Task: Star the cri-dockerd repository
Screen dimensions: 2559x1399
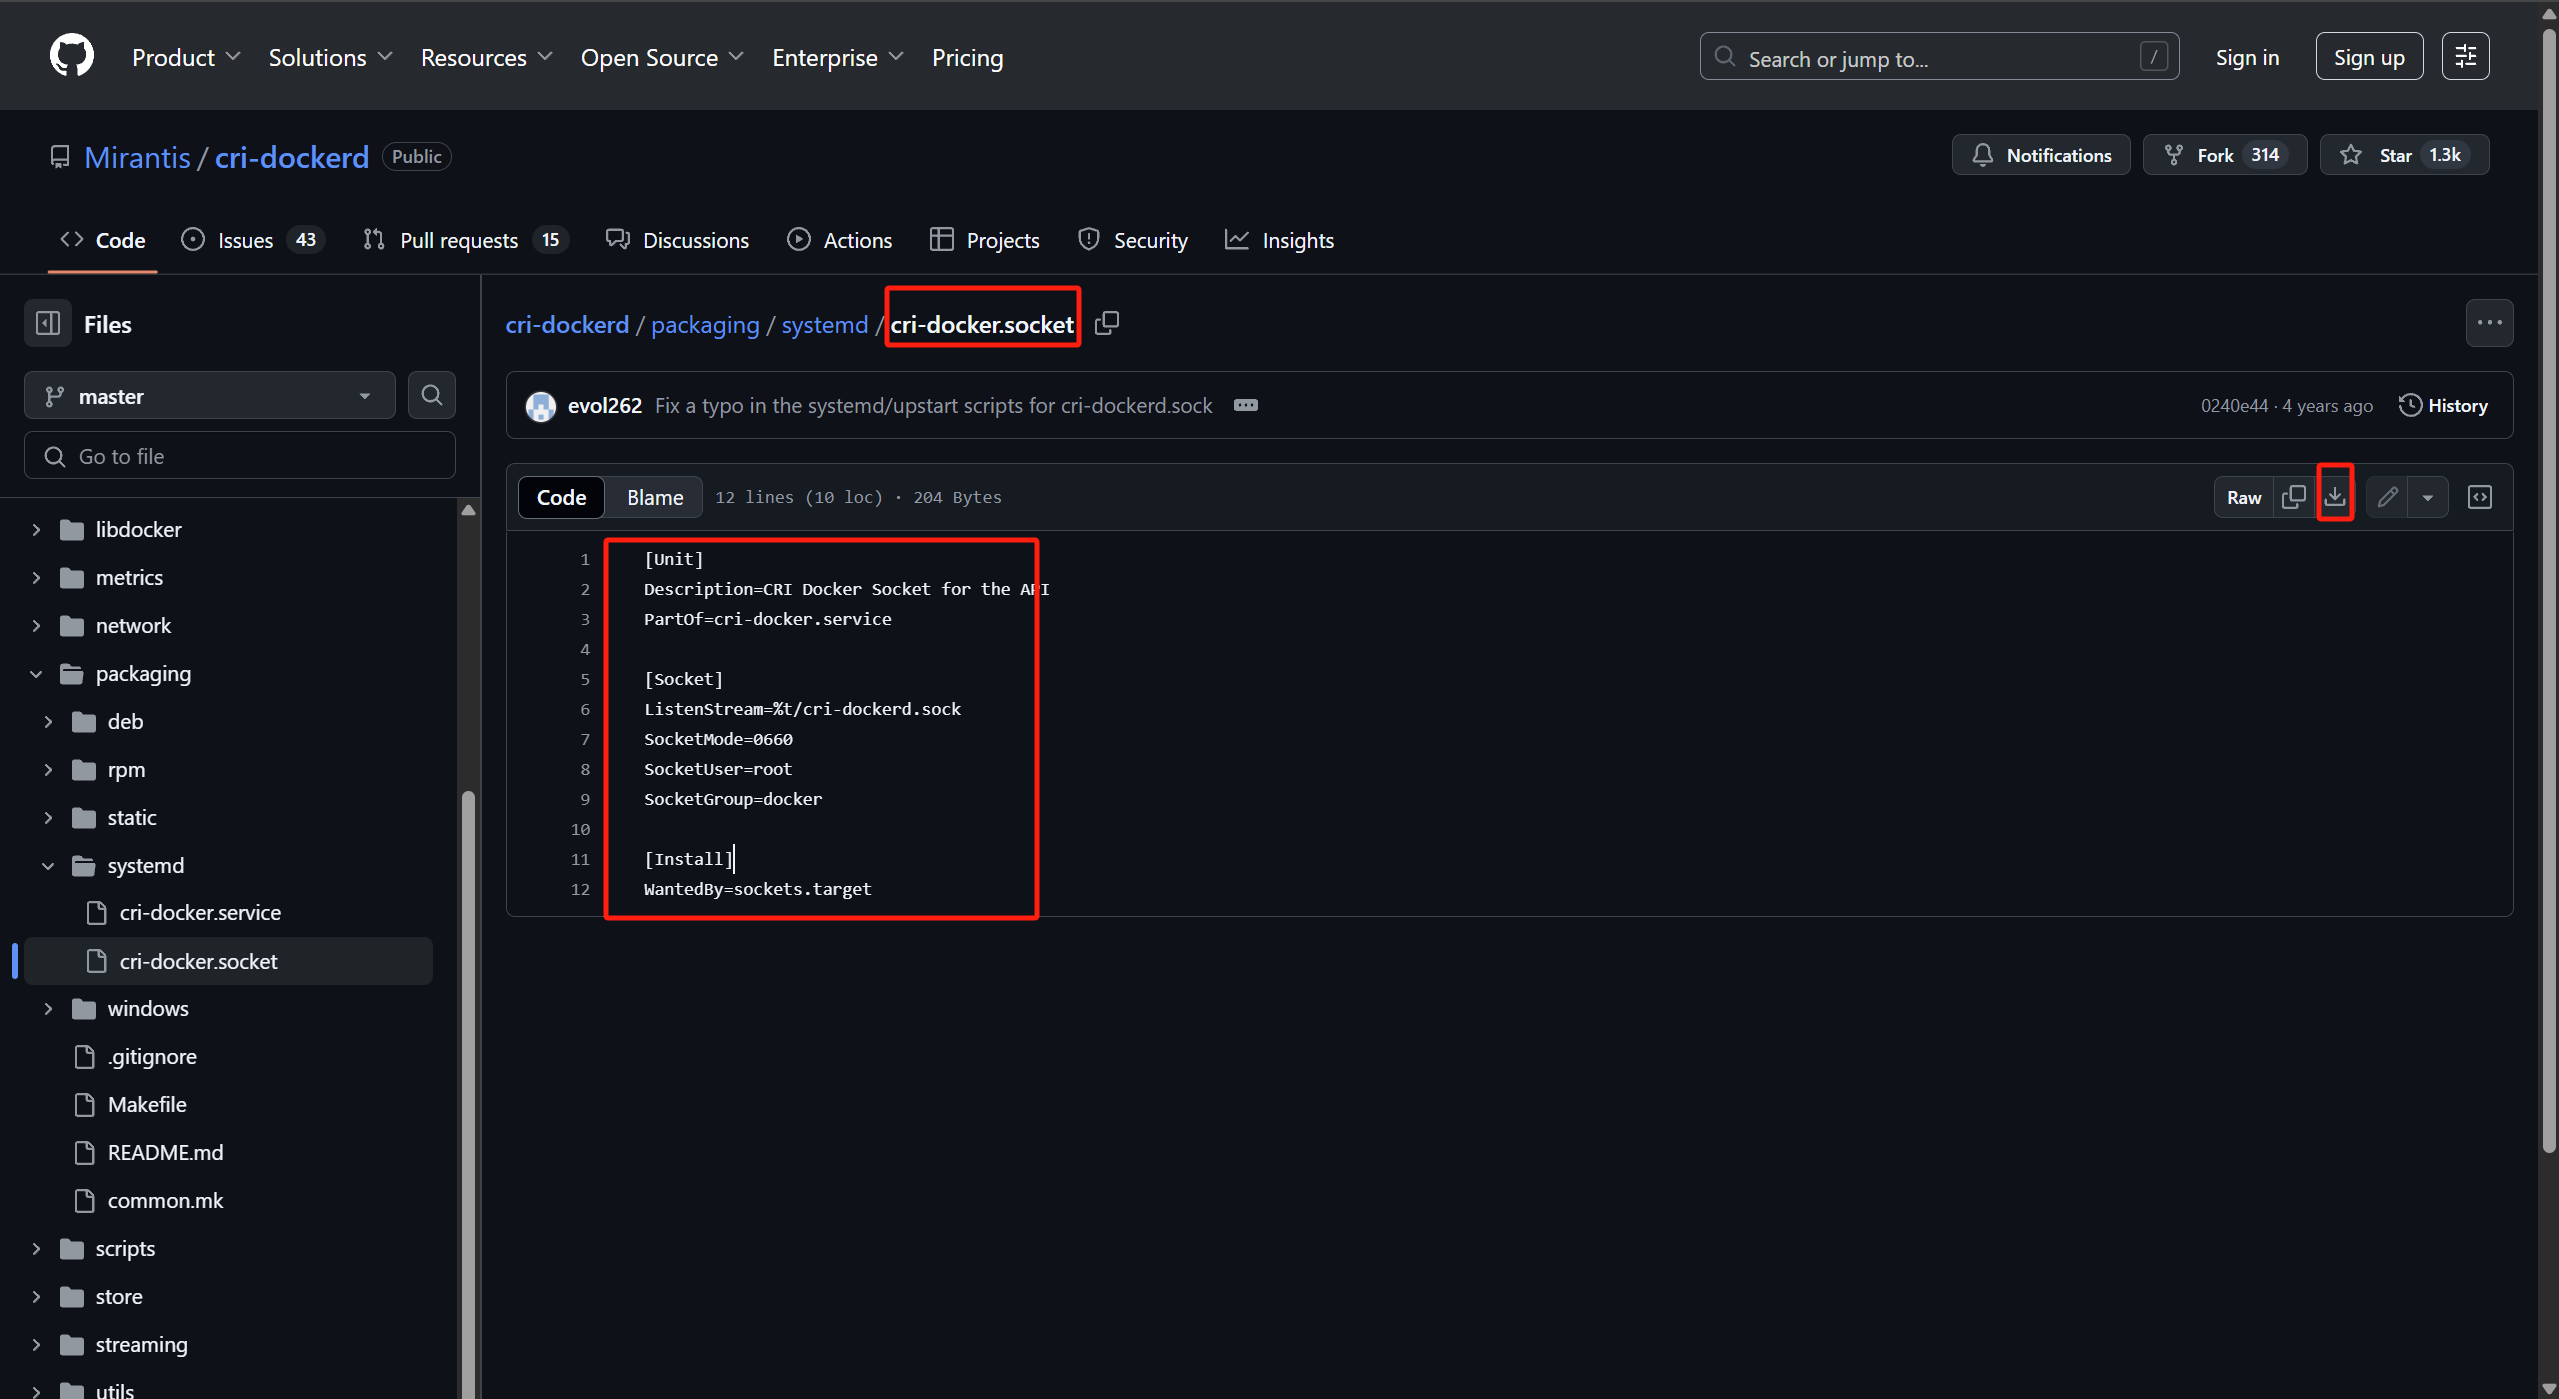Action: [x=2404, y=155]
